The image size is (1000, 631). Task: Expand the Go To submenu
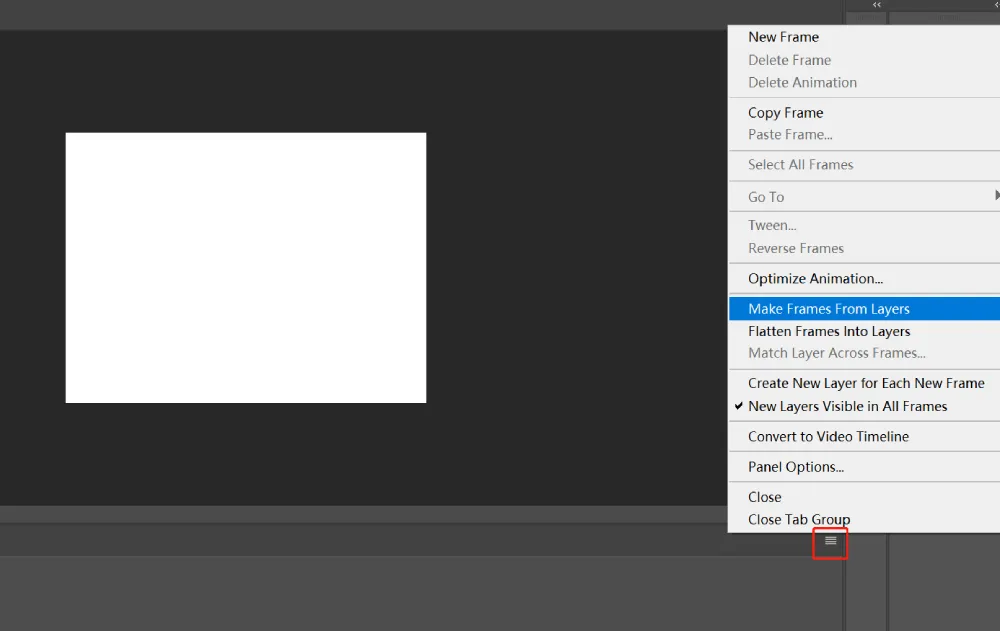[x=766, y=197]
